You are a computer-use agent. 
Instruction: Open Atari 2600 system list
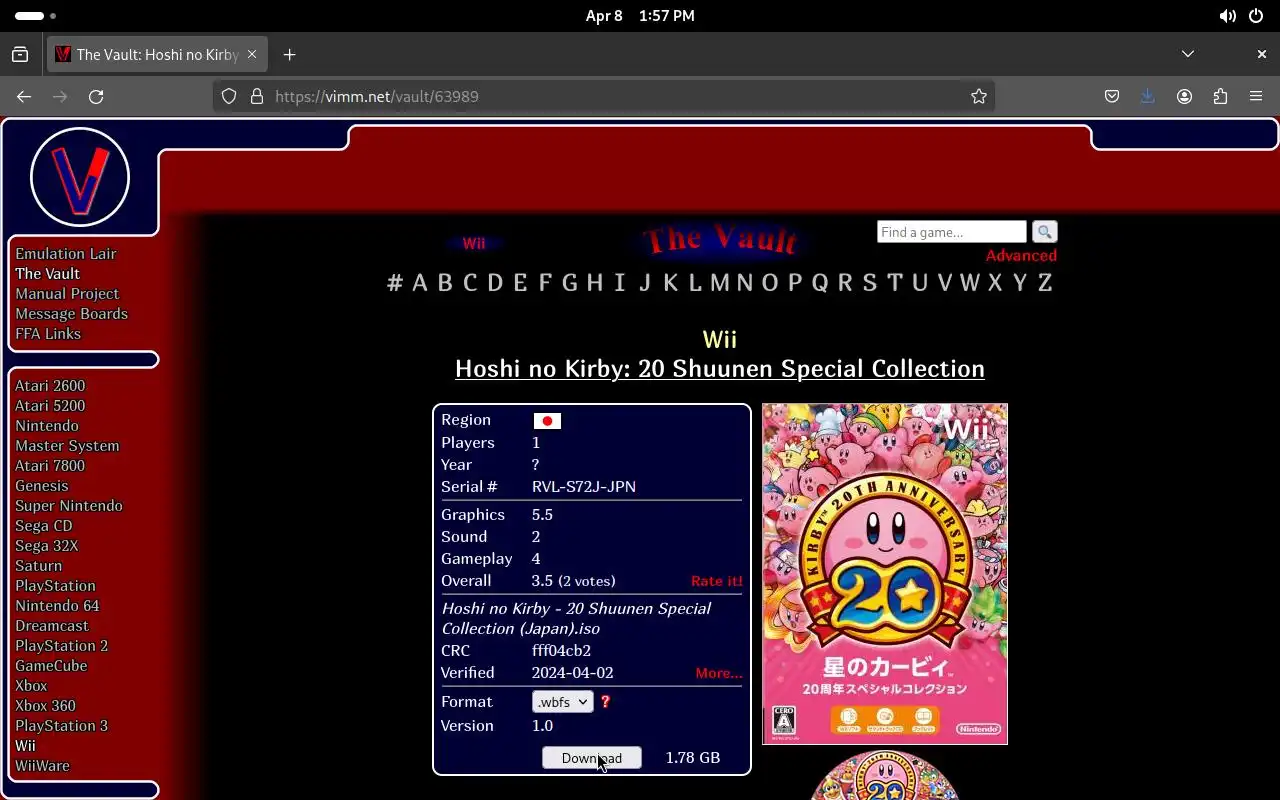(x=50, y=386)
